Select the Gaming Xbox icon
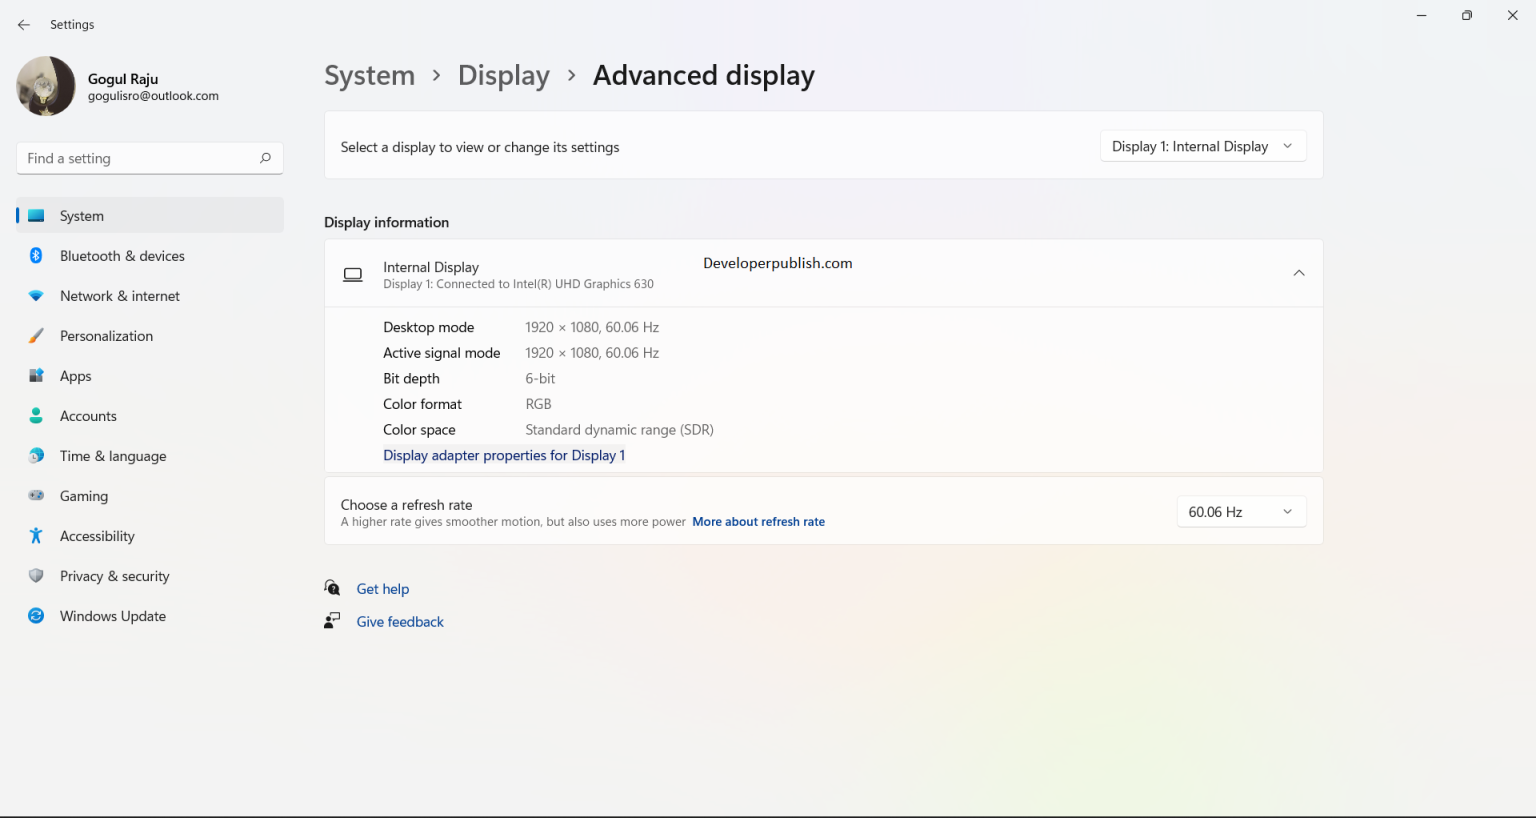 36,496
